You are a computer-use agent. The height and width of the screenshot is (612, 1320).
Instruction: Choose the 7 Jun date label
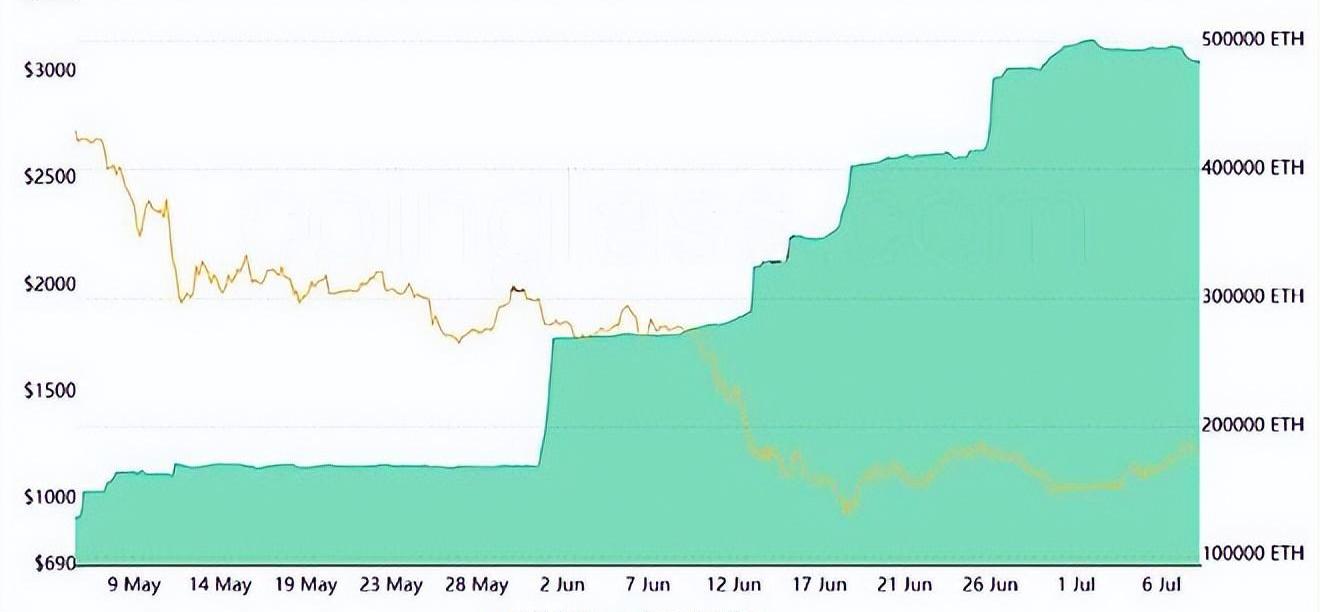[x=647, y=585]
